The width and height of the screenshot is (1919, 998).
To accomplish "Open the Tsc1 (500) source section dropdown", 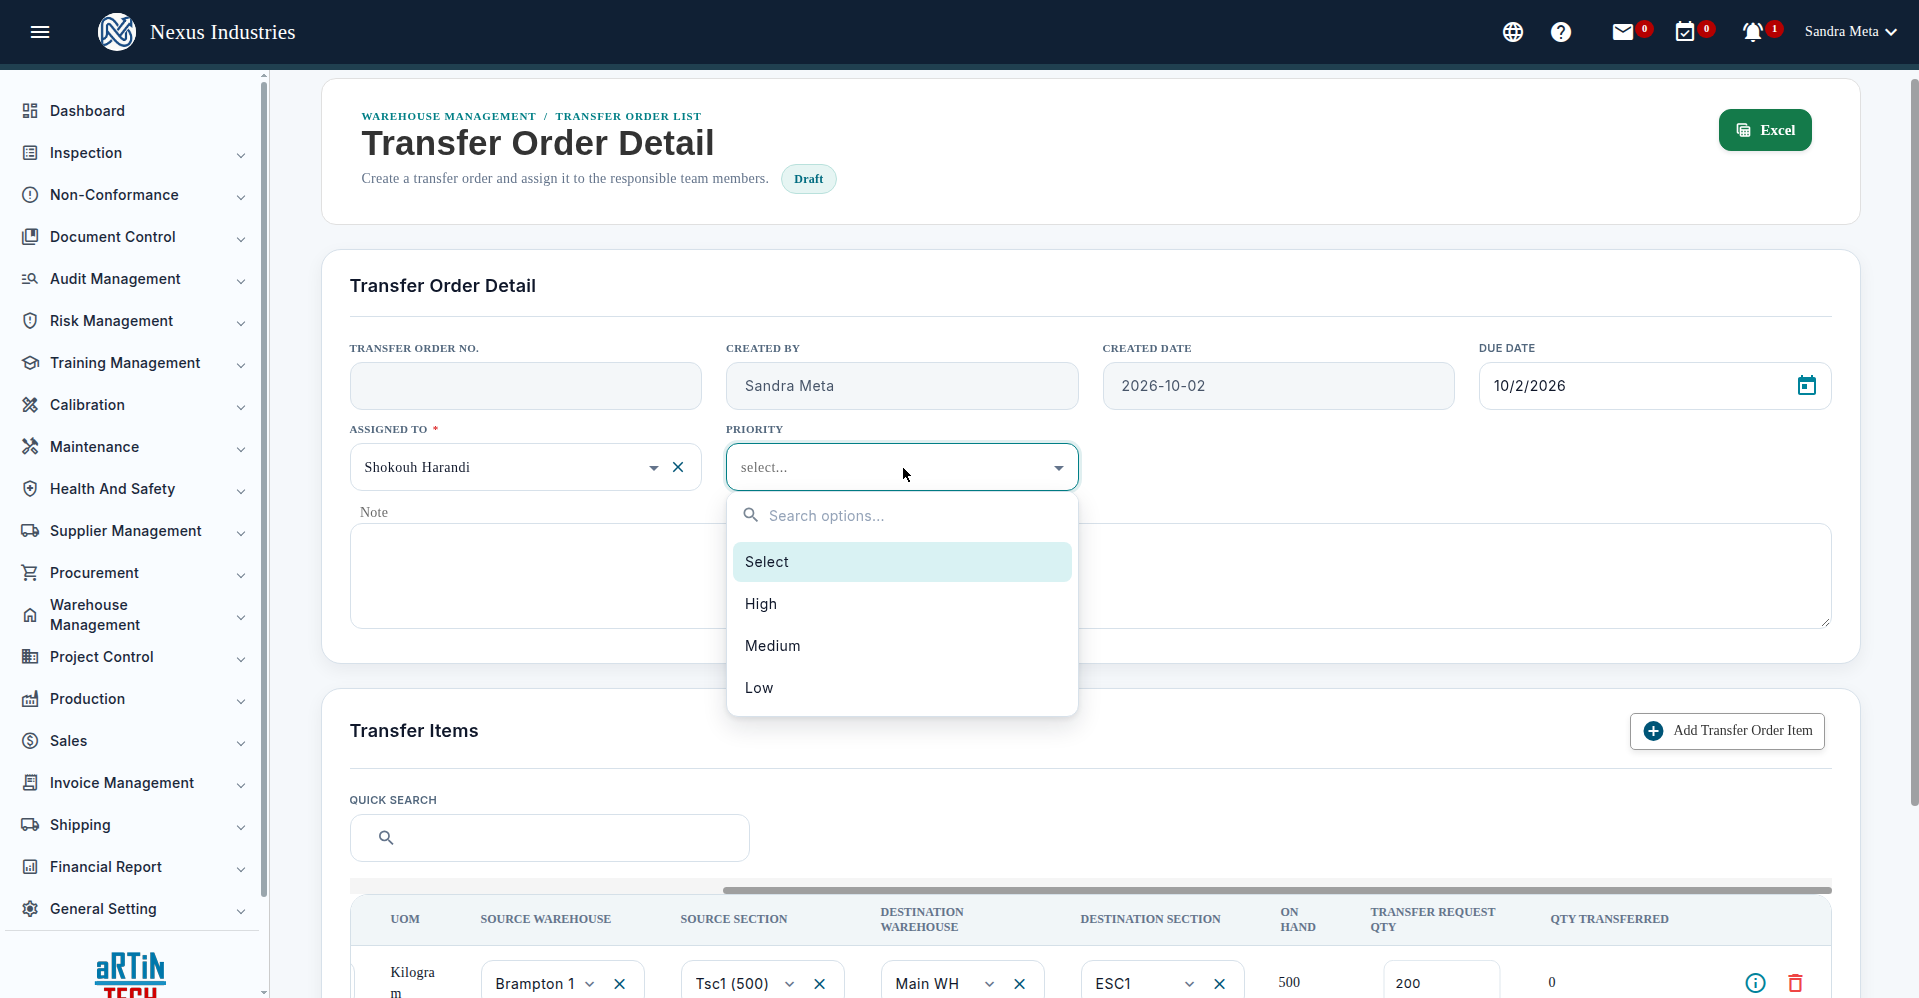I will pos(790,984).
